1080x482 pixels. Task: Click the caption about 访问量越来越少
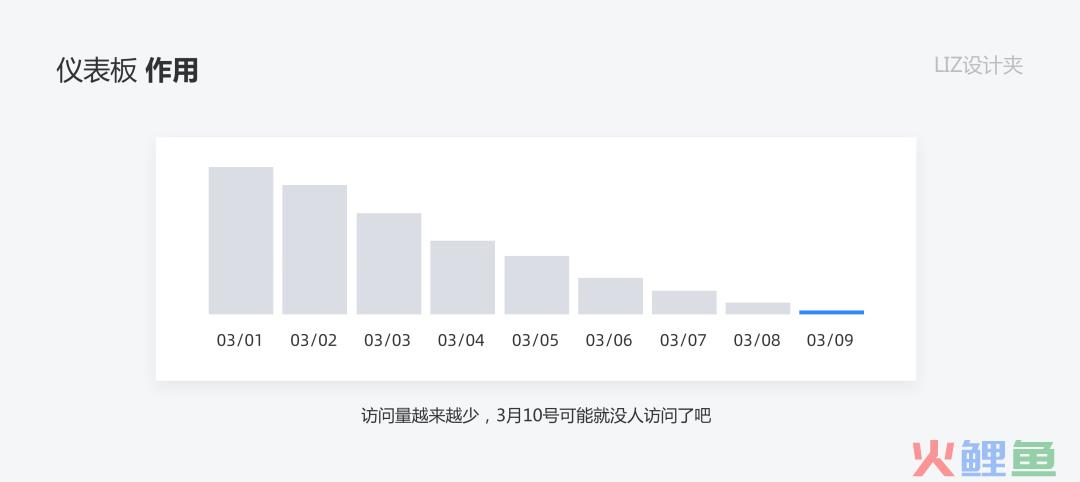coord(536,416)
